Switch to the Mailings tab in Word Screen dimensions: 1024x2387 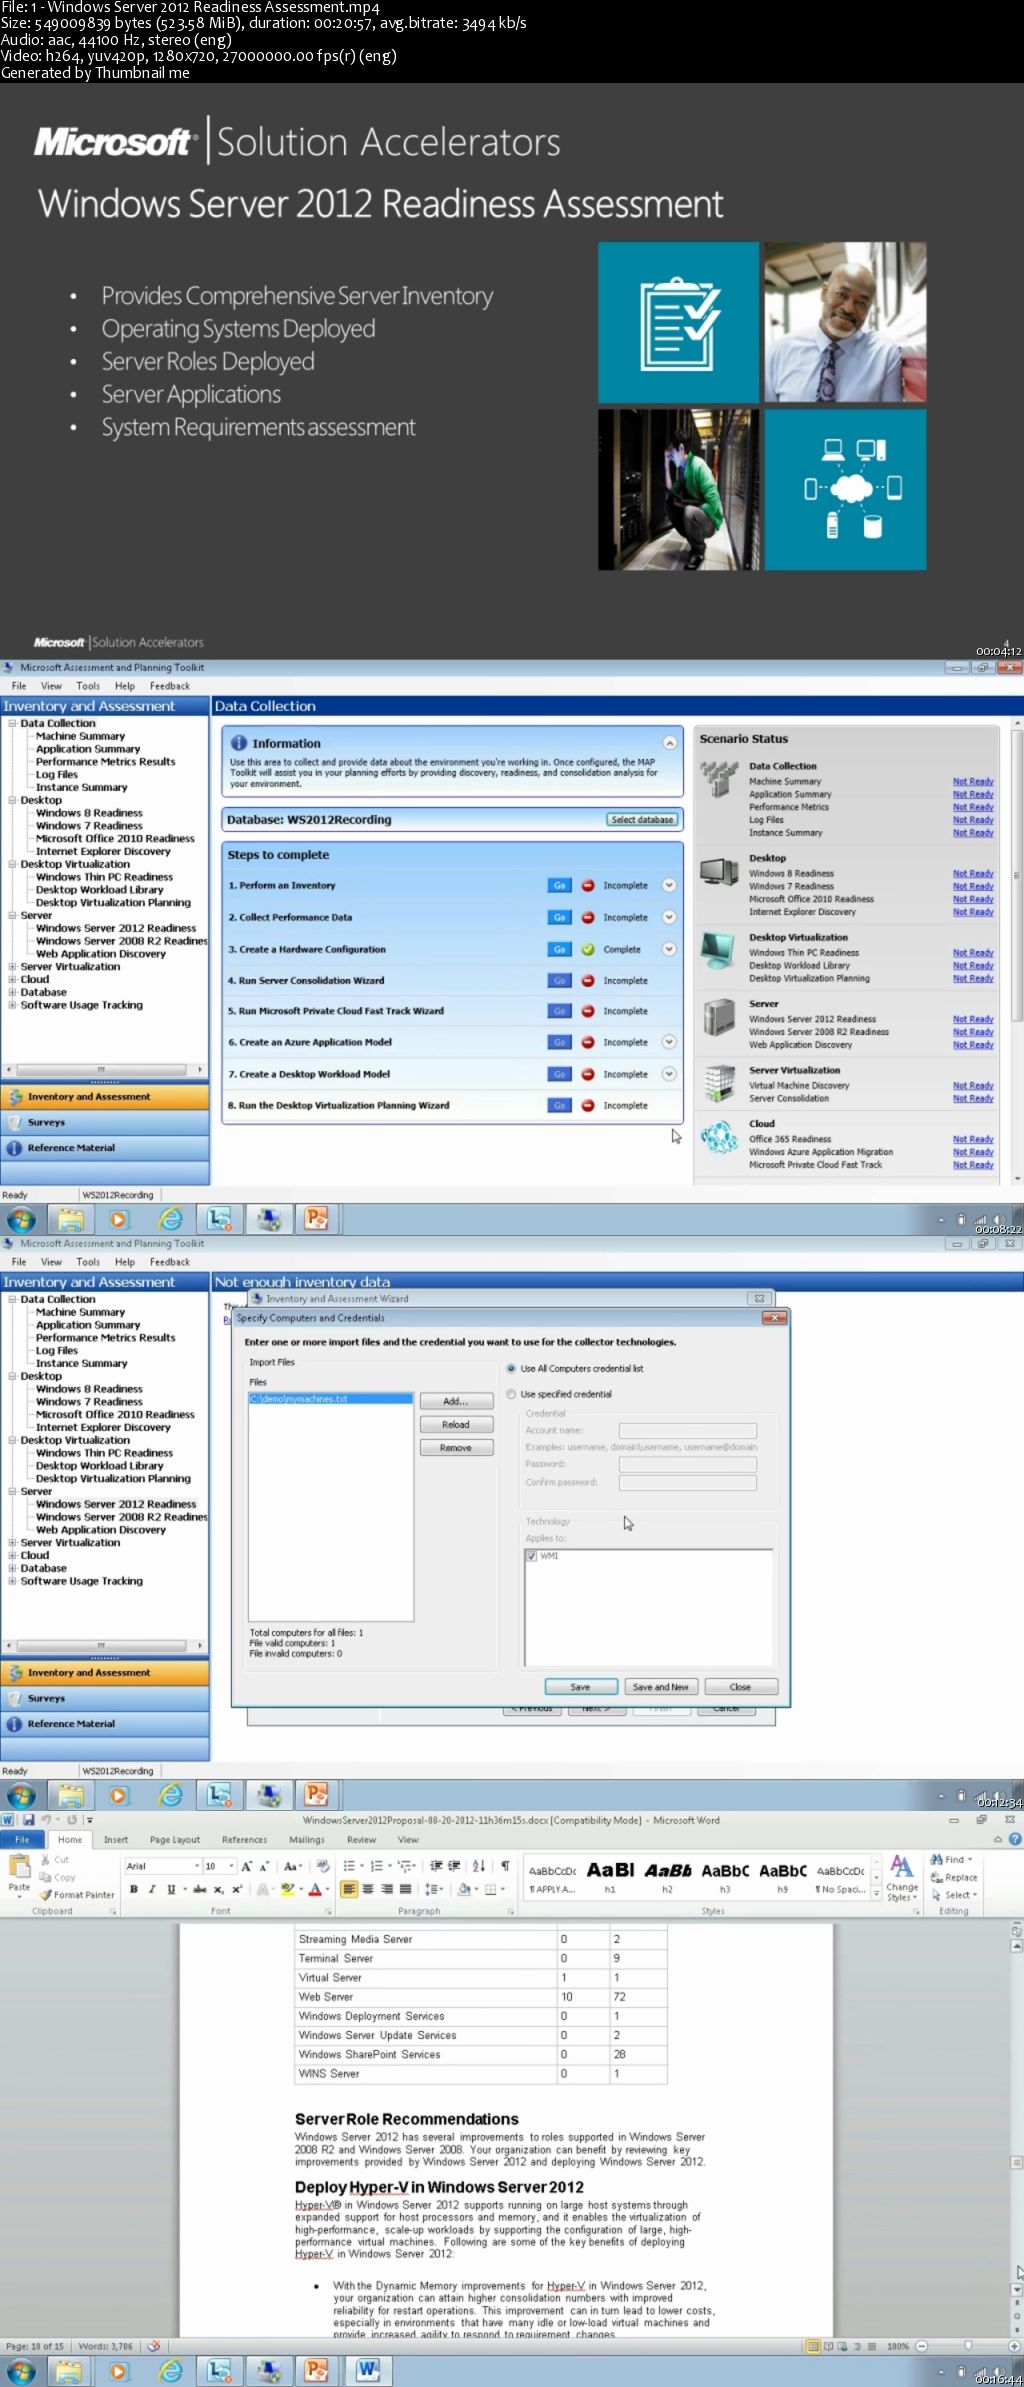pos(307,1839)
